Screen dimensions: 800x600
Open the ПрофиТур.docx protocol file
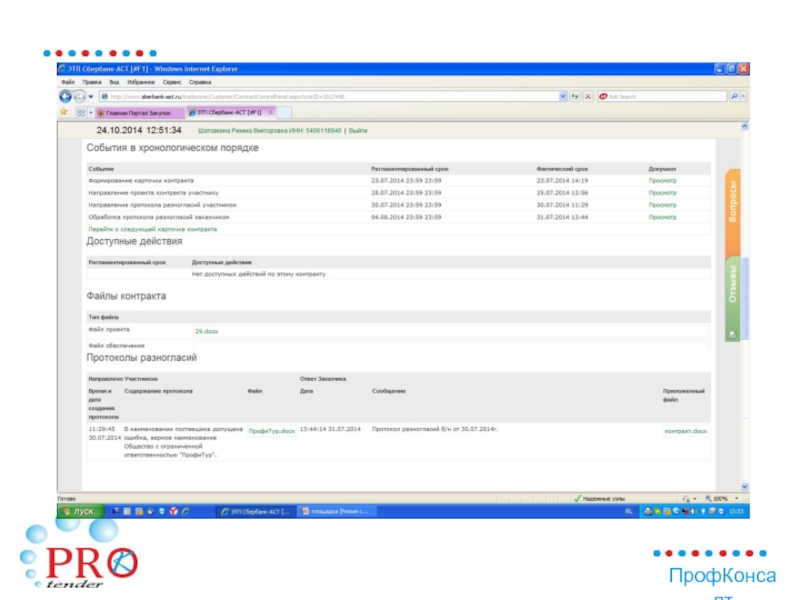271,431
